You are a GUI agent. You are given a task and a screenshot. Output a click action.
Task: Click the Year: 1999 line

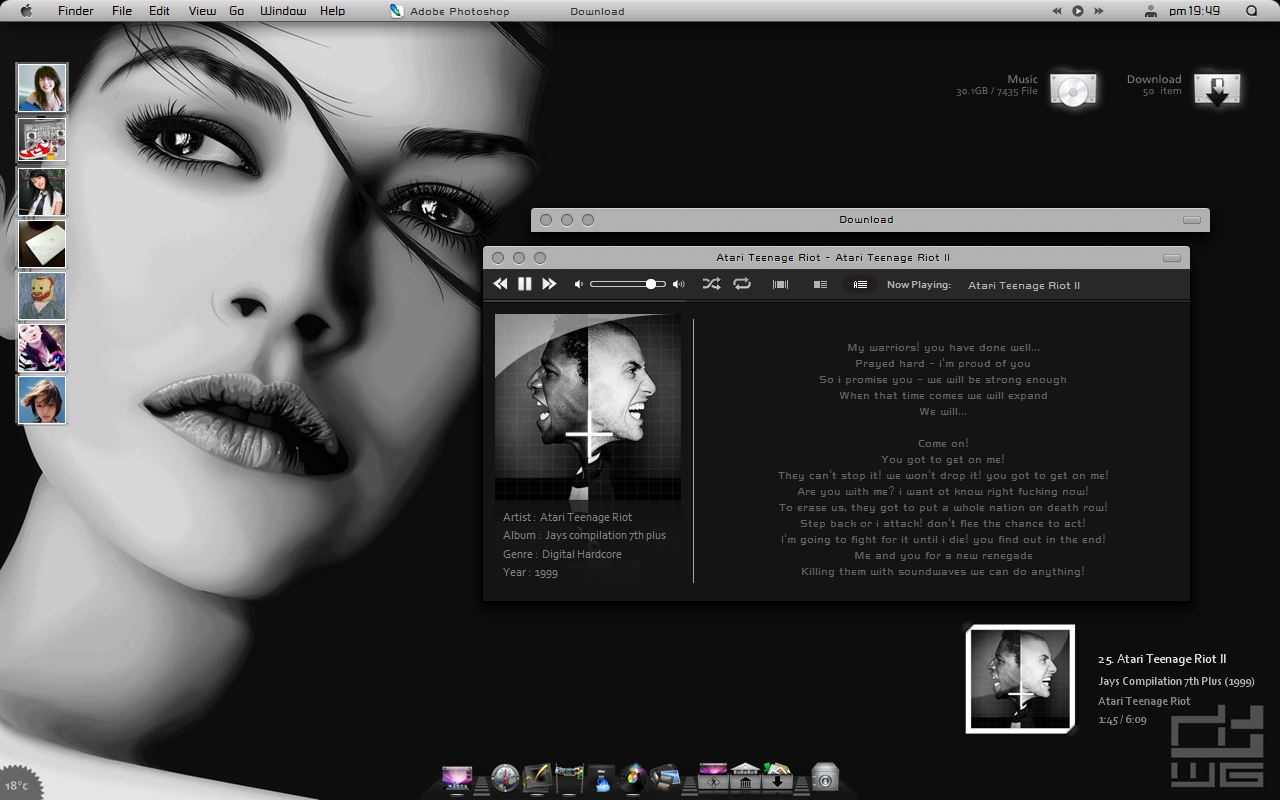tap(530, 573)
